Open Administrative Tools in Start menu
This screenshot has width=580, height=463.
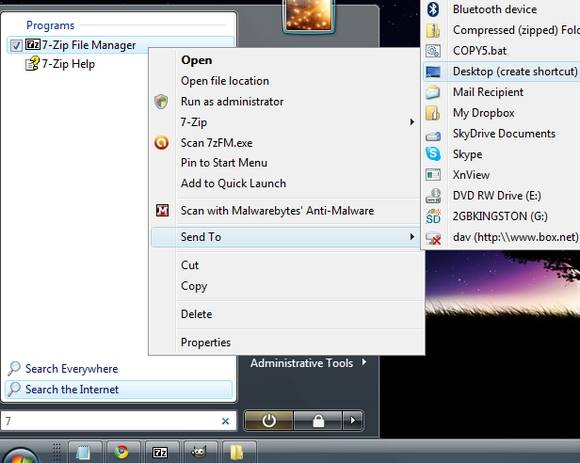click(301, 363)
